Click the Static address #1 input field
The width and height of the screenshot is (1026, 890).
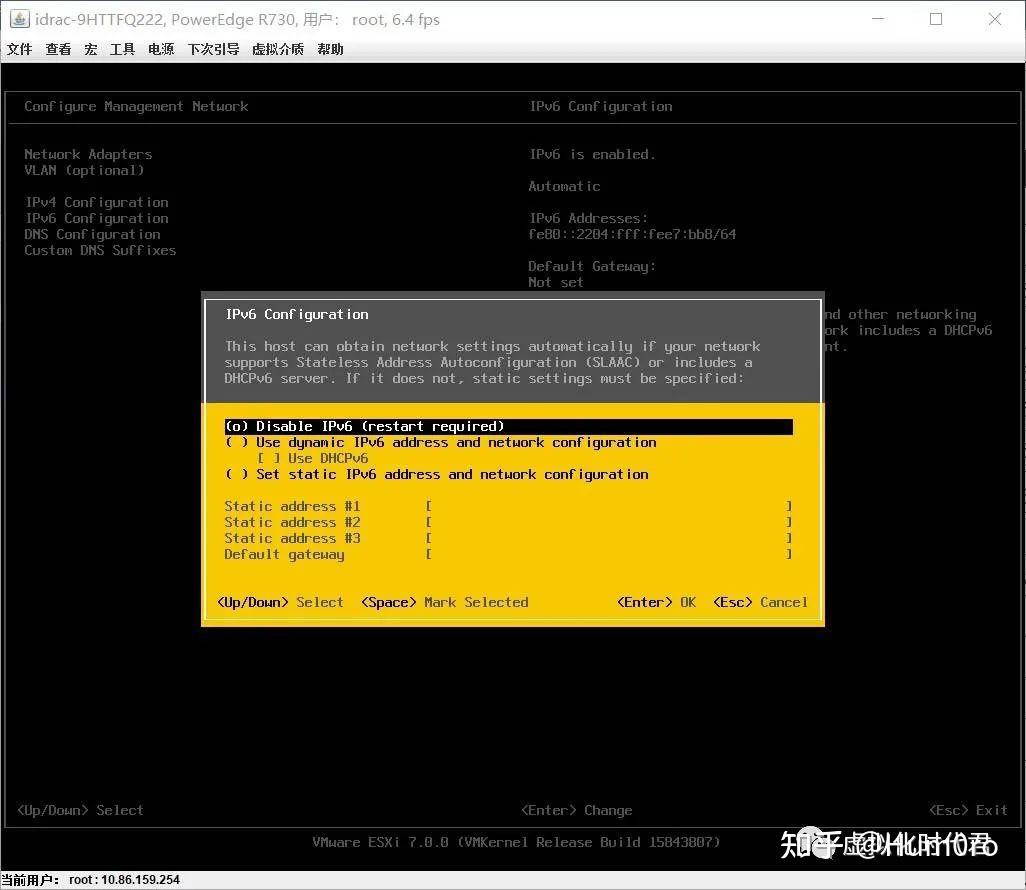tap(600, 506)
